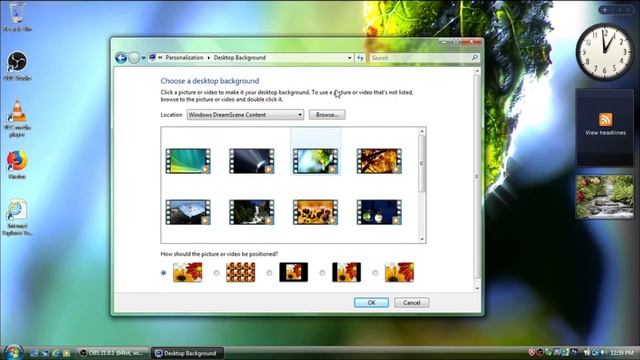Click the Back arrow in Desktop Background window
The height and width of the screenshot is (360, 640).
121,58
